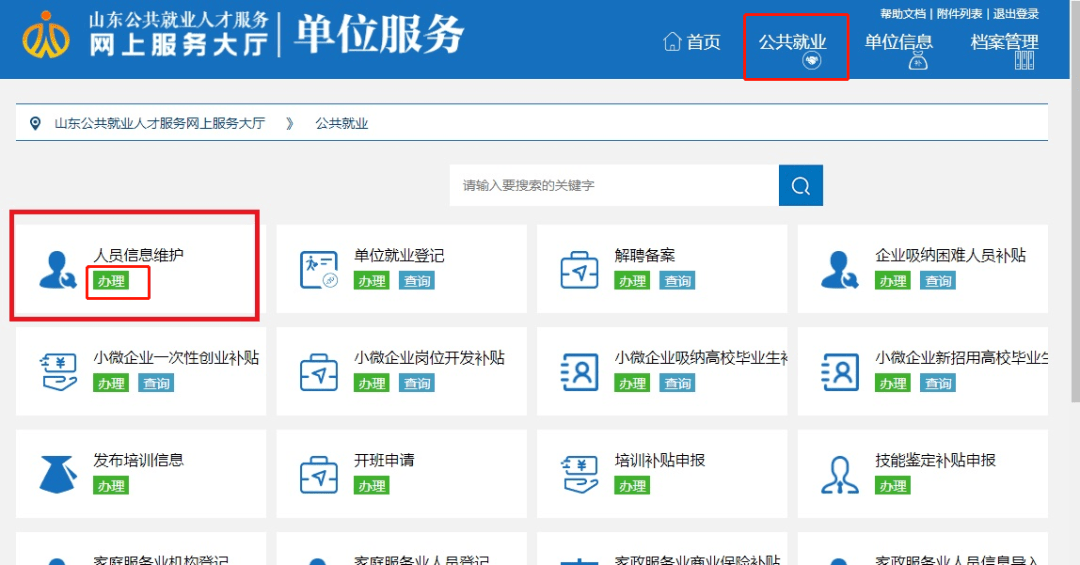
Task: Click 办理 under 技能鉴定补贴申报
Action: point(893,486)
